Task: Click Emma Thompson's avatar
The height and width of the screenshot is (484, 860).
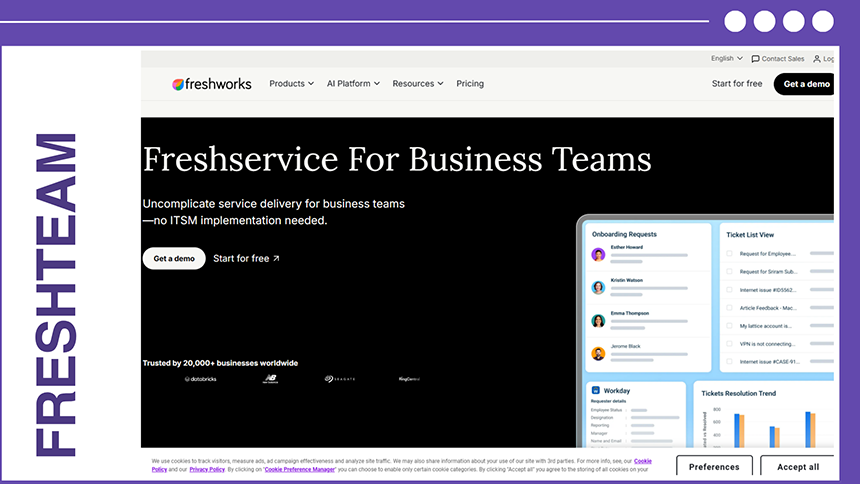Action: tap(598, 320)
